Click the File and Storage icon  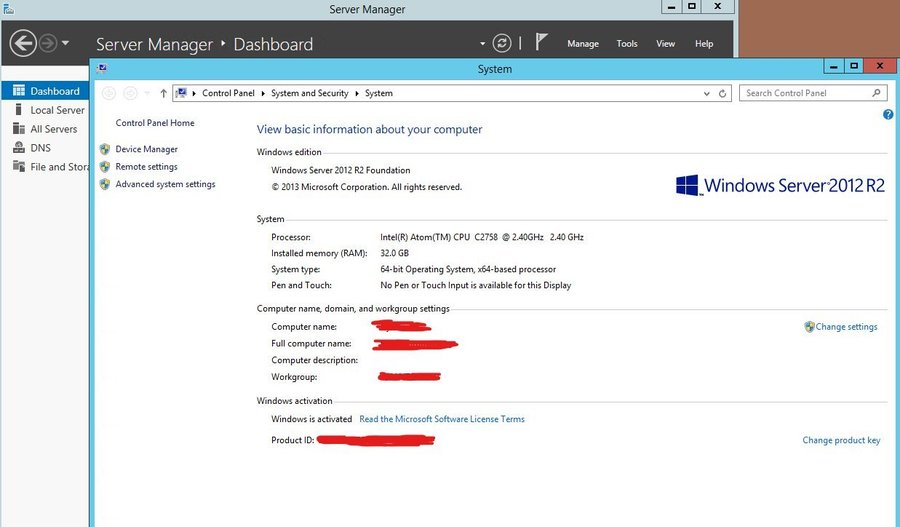(x=19, y=166)
